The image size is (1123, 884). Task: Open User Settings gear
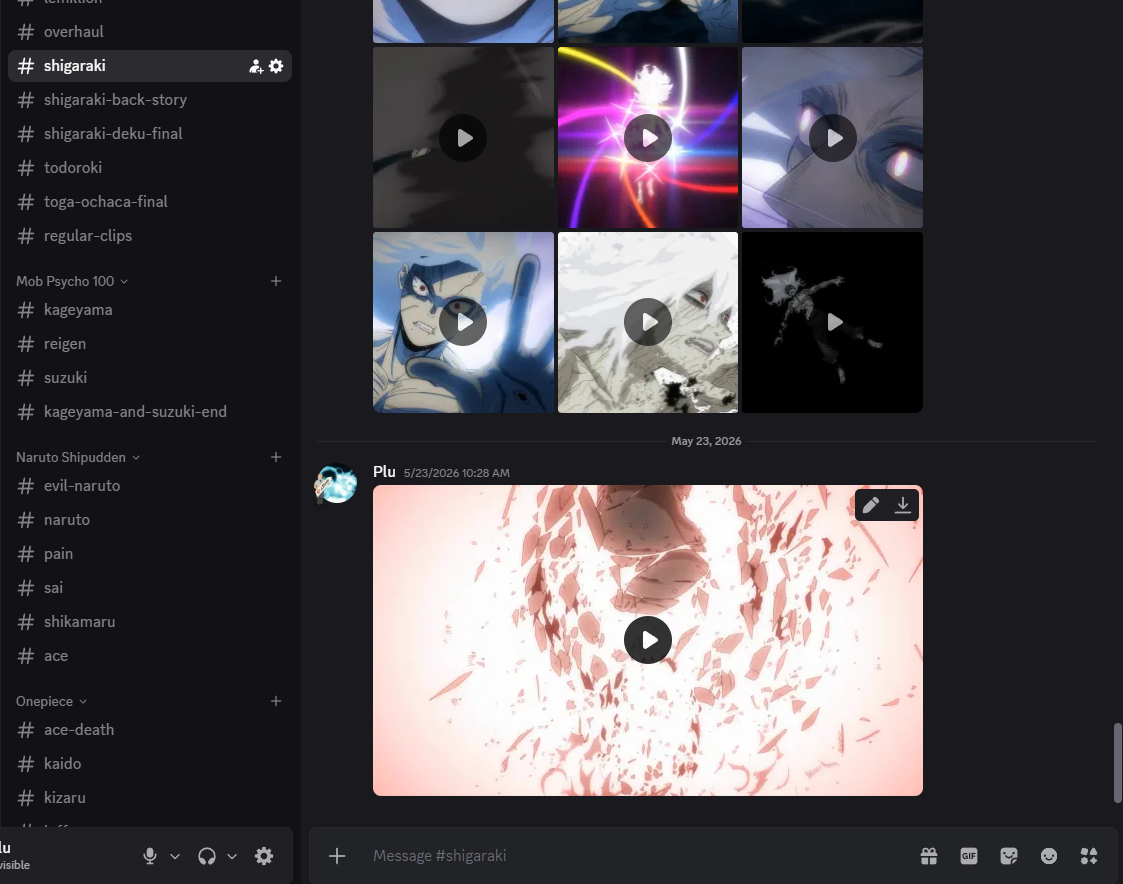(264, 856)
